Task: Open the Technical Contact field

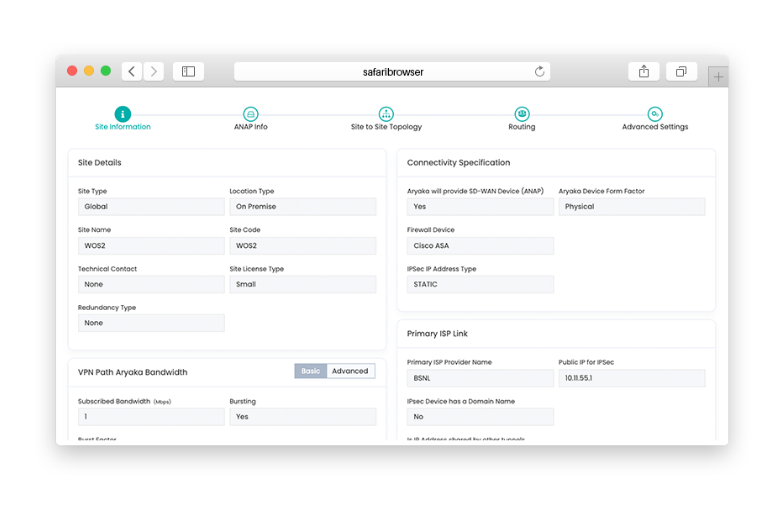Action: coord(151,284)
